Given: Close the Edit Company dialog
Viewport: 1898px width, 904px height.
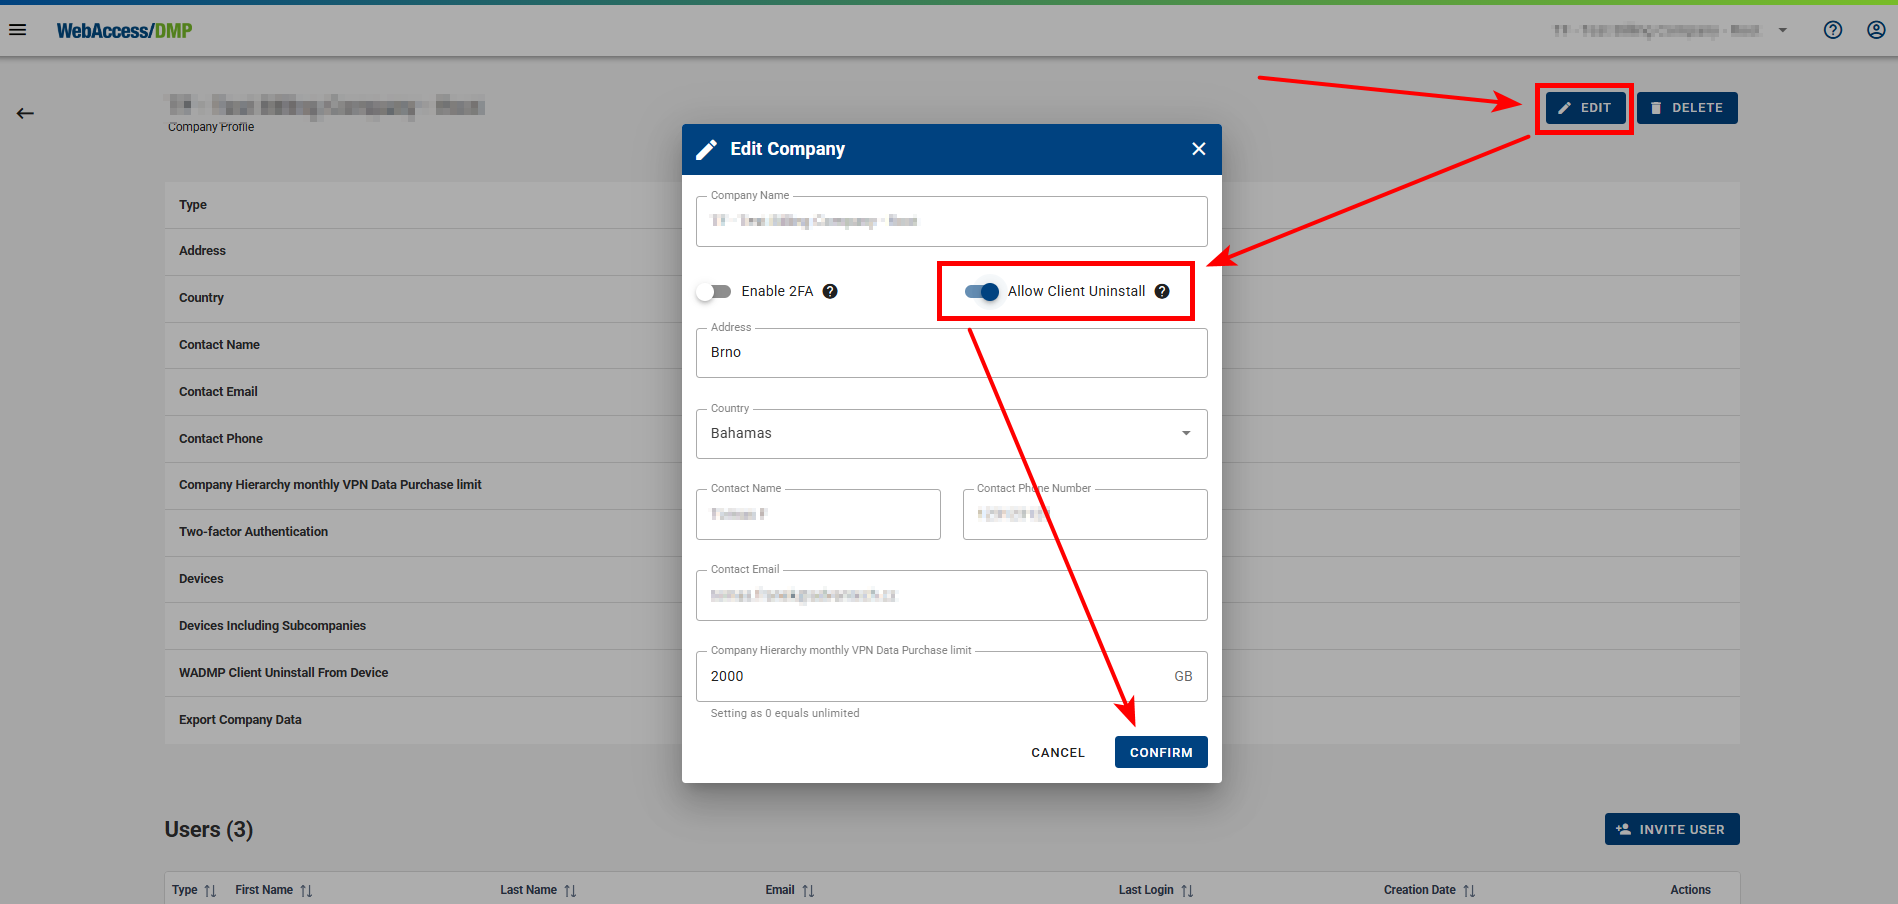Looking at the screenshot, I should point(1198,149).
